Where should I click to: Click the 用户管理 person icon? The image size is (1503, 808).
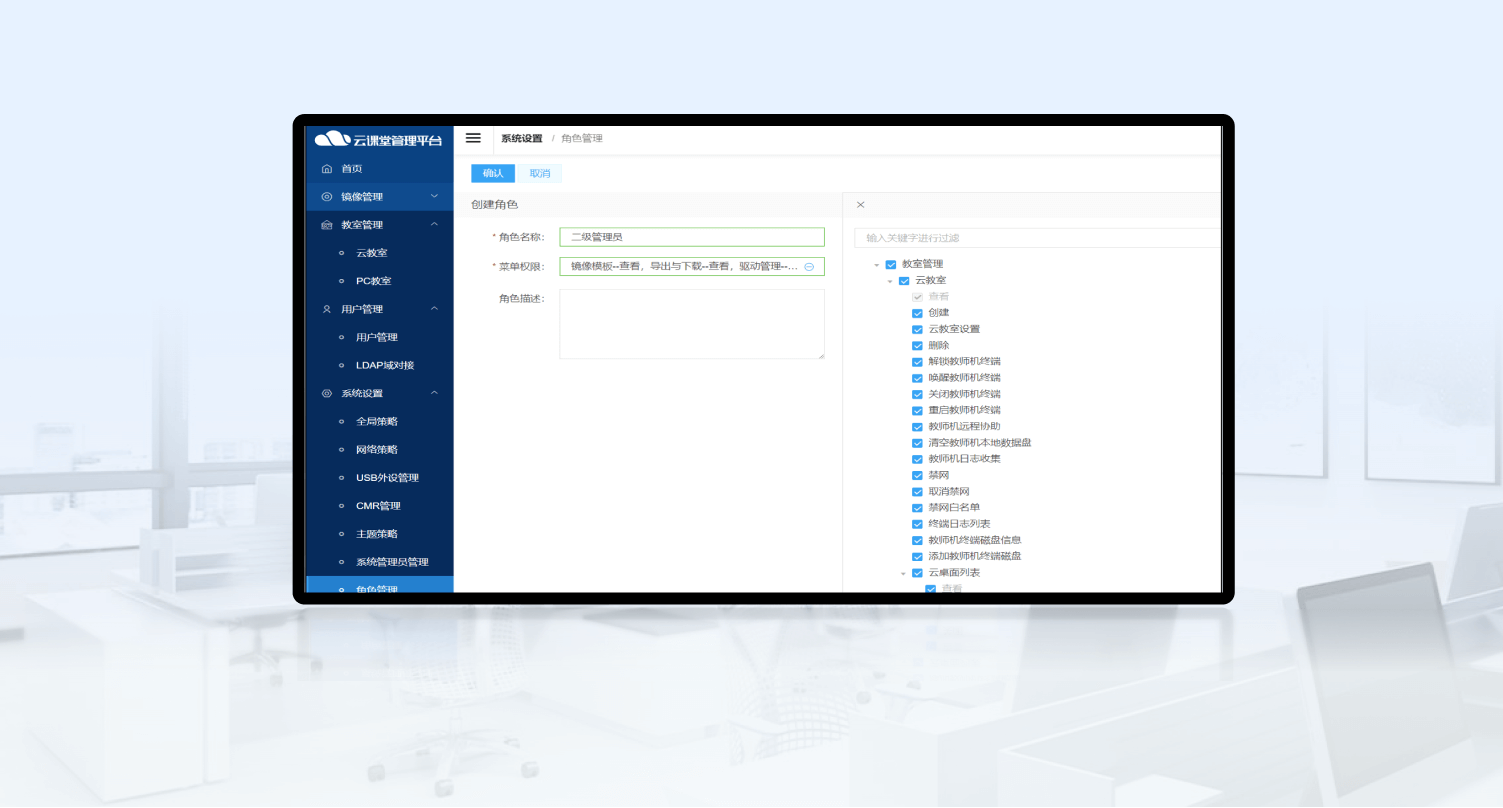point(326,309)
